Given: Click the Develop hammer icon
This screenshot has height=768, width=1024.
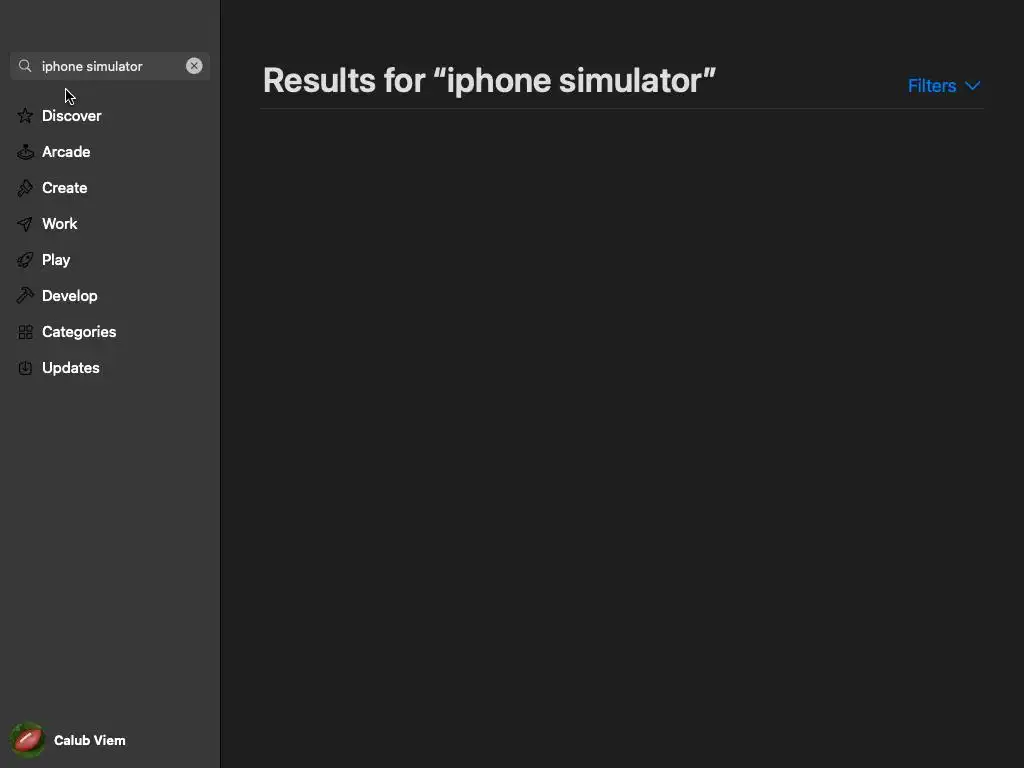Looking at the screenshot, I should click(x=25, y=296).
